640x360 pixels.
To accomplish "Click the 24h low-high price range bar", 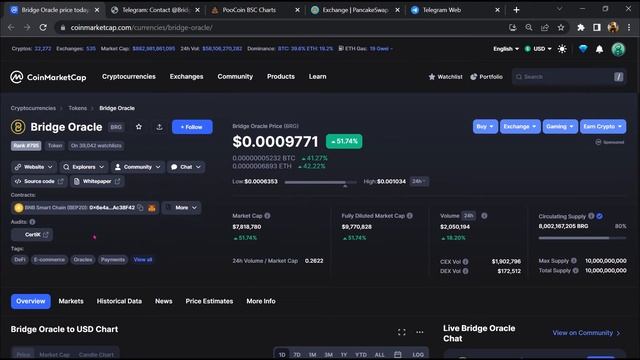I will tap(321, 182).
